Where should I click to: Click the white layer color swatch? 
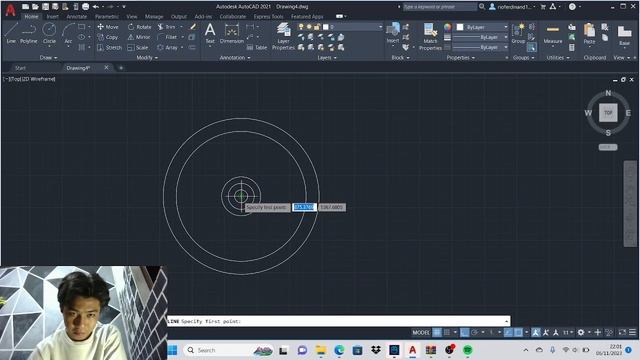325,27
